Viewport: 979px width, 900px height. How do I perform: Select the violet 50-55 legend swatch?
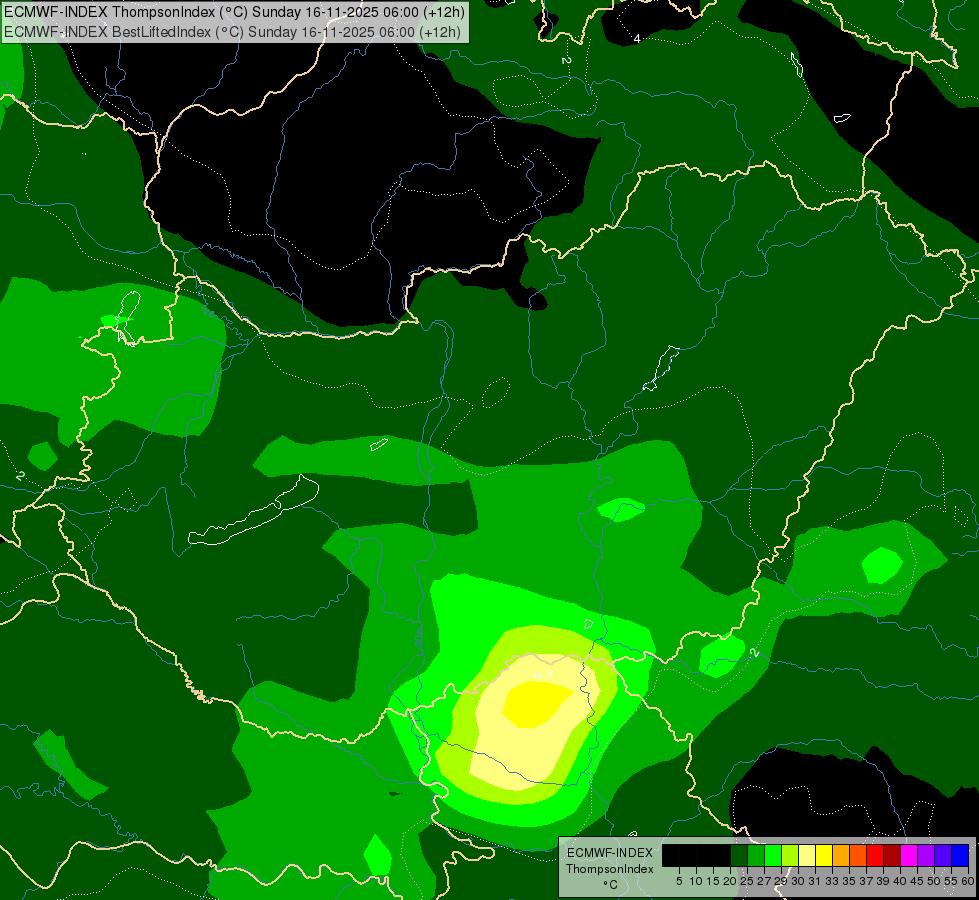(x=943, y=855)
